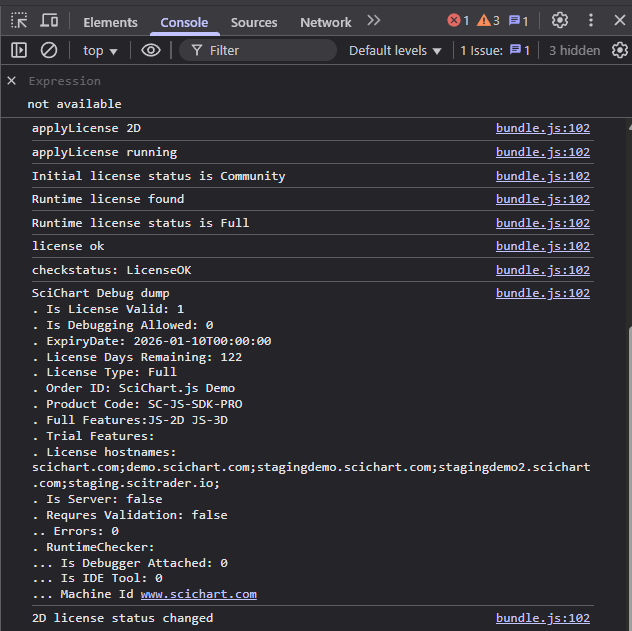The height and width of the screenshot is (631, 632).
Task: Click the 3 hidden messages label
Action: [x=574, y=51]
